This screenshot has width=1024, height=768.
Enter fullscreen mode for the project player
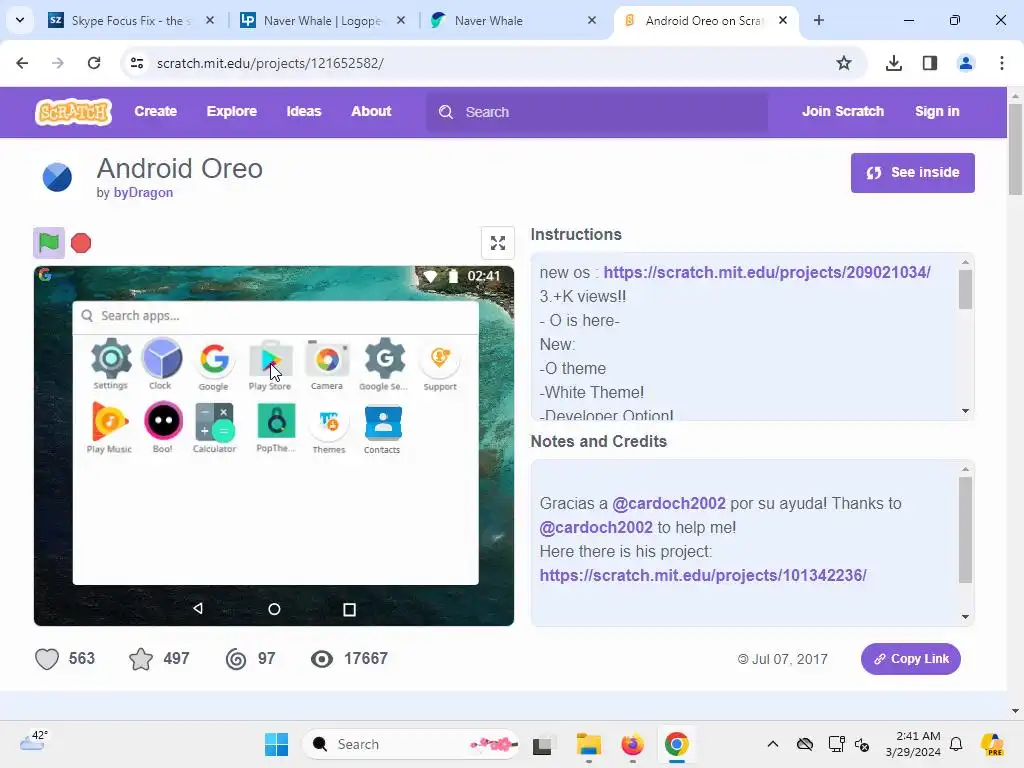(498, 243)
